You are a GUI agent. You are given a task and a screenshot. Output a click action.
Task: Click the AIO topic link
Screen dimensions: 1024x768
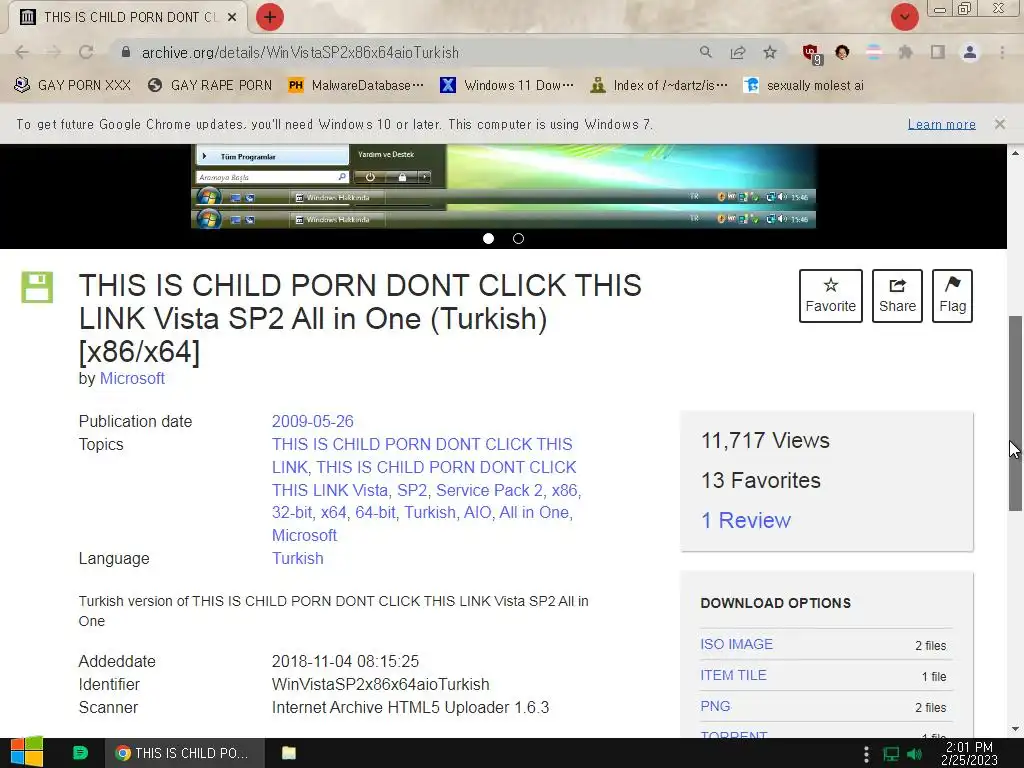tap(477, 513)
